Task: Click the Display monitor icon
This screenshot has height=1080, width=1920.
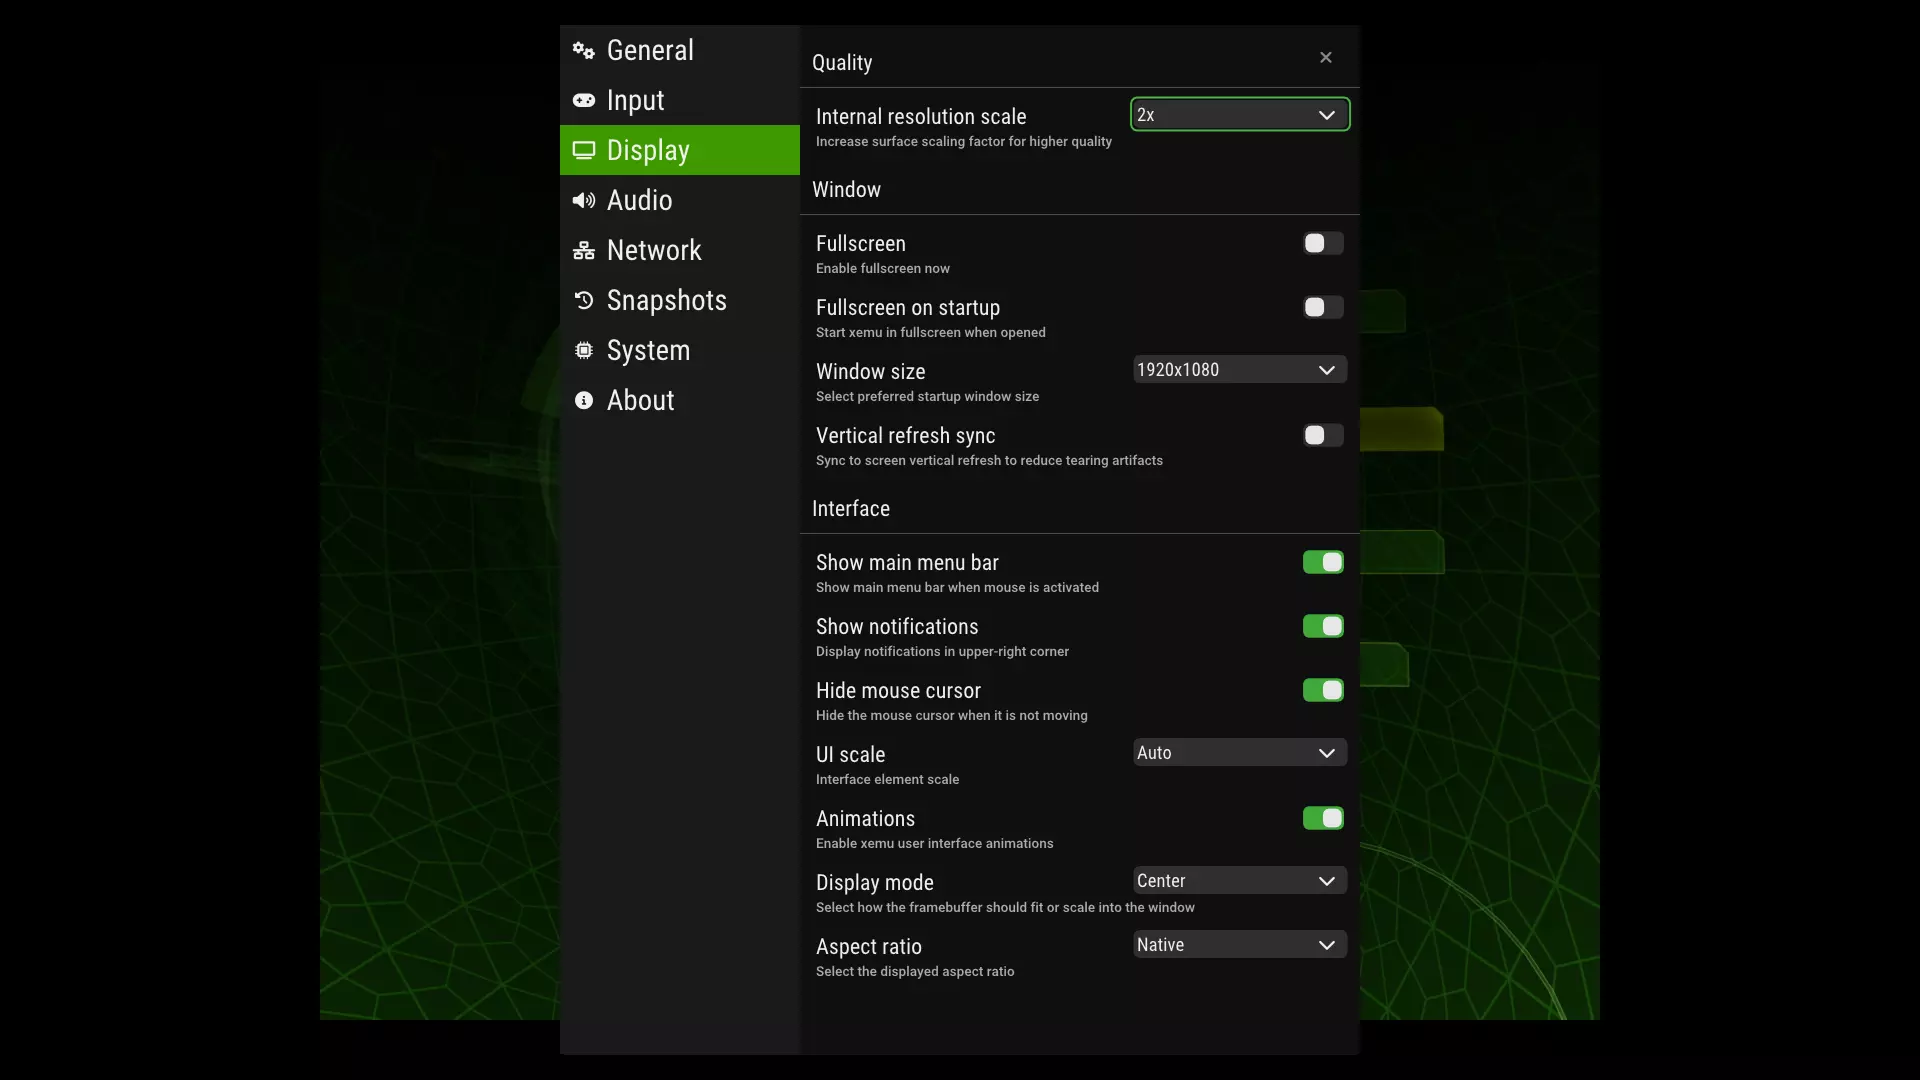Action: [583, 151]
